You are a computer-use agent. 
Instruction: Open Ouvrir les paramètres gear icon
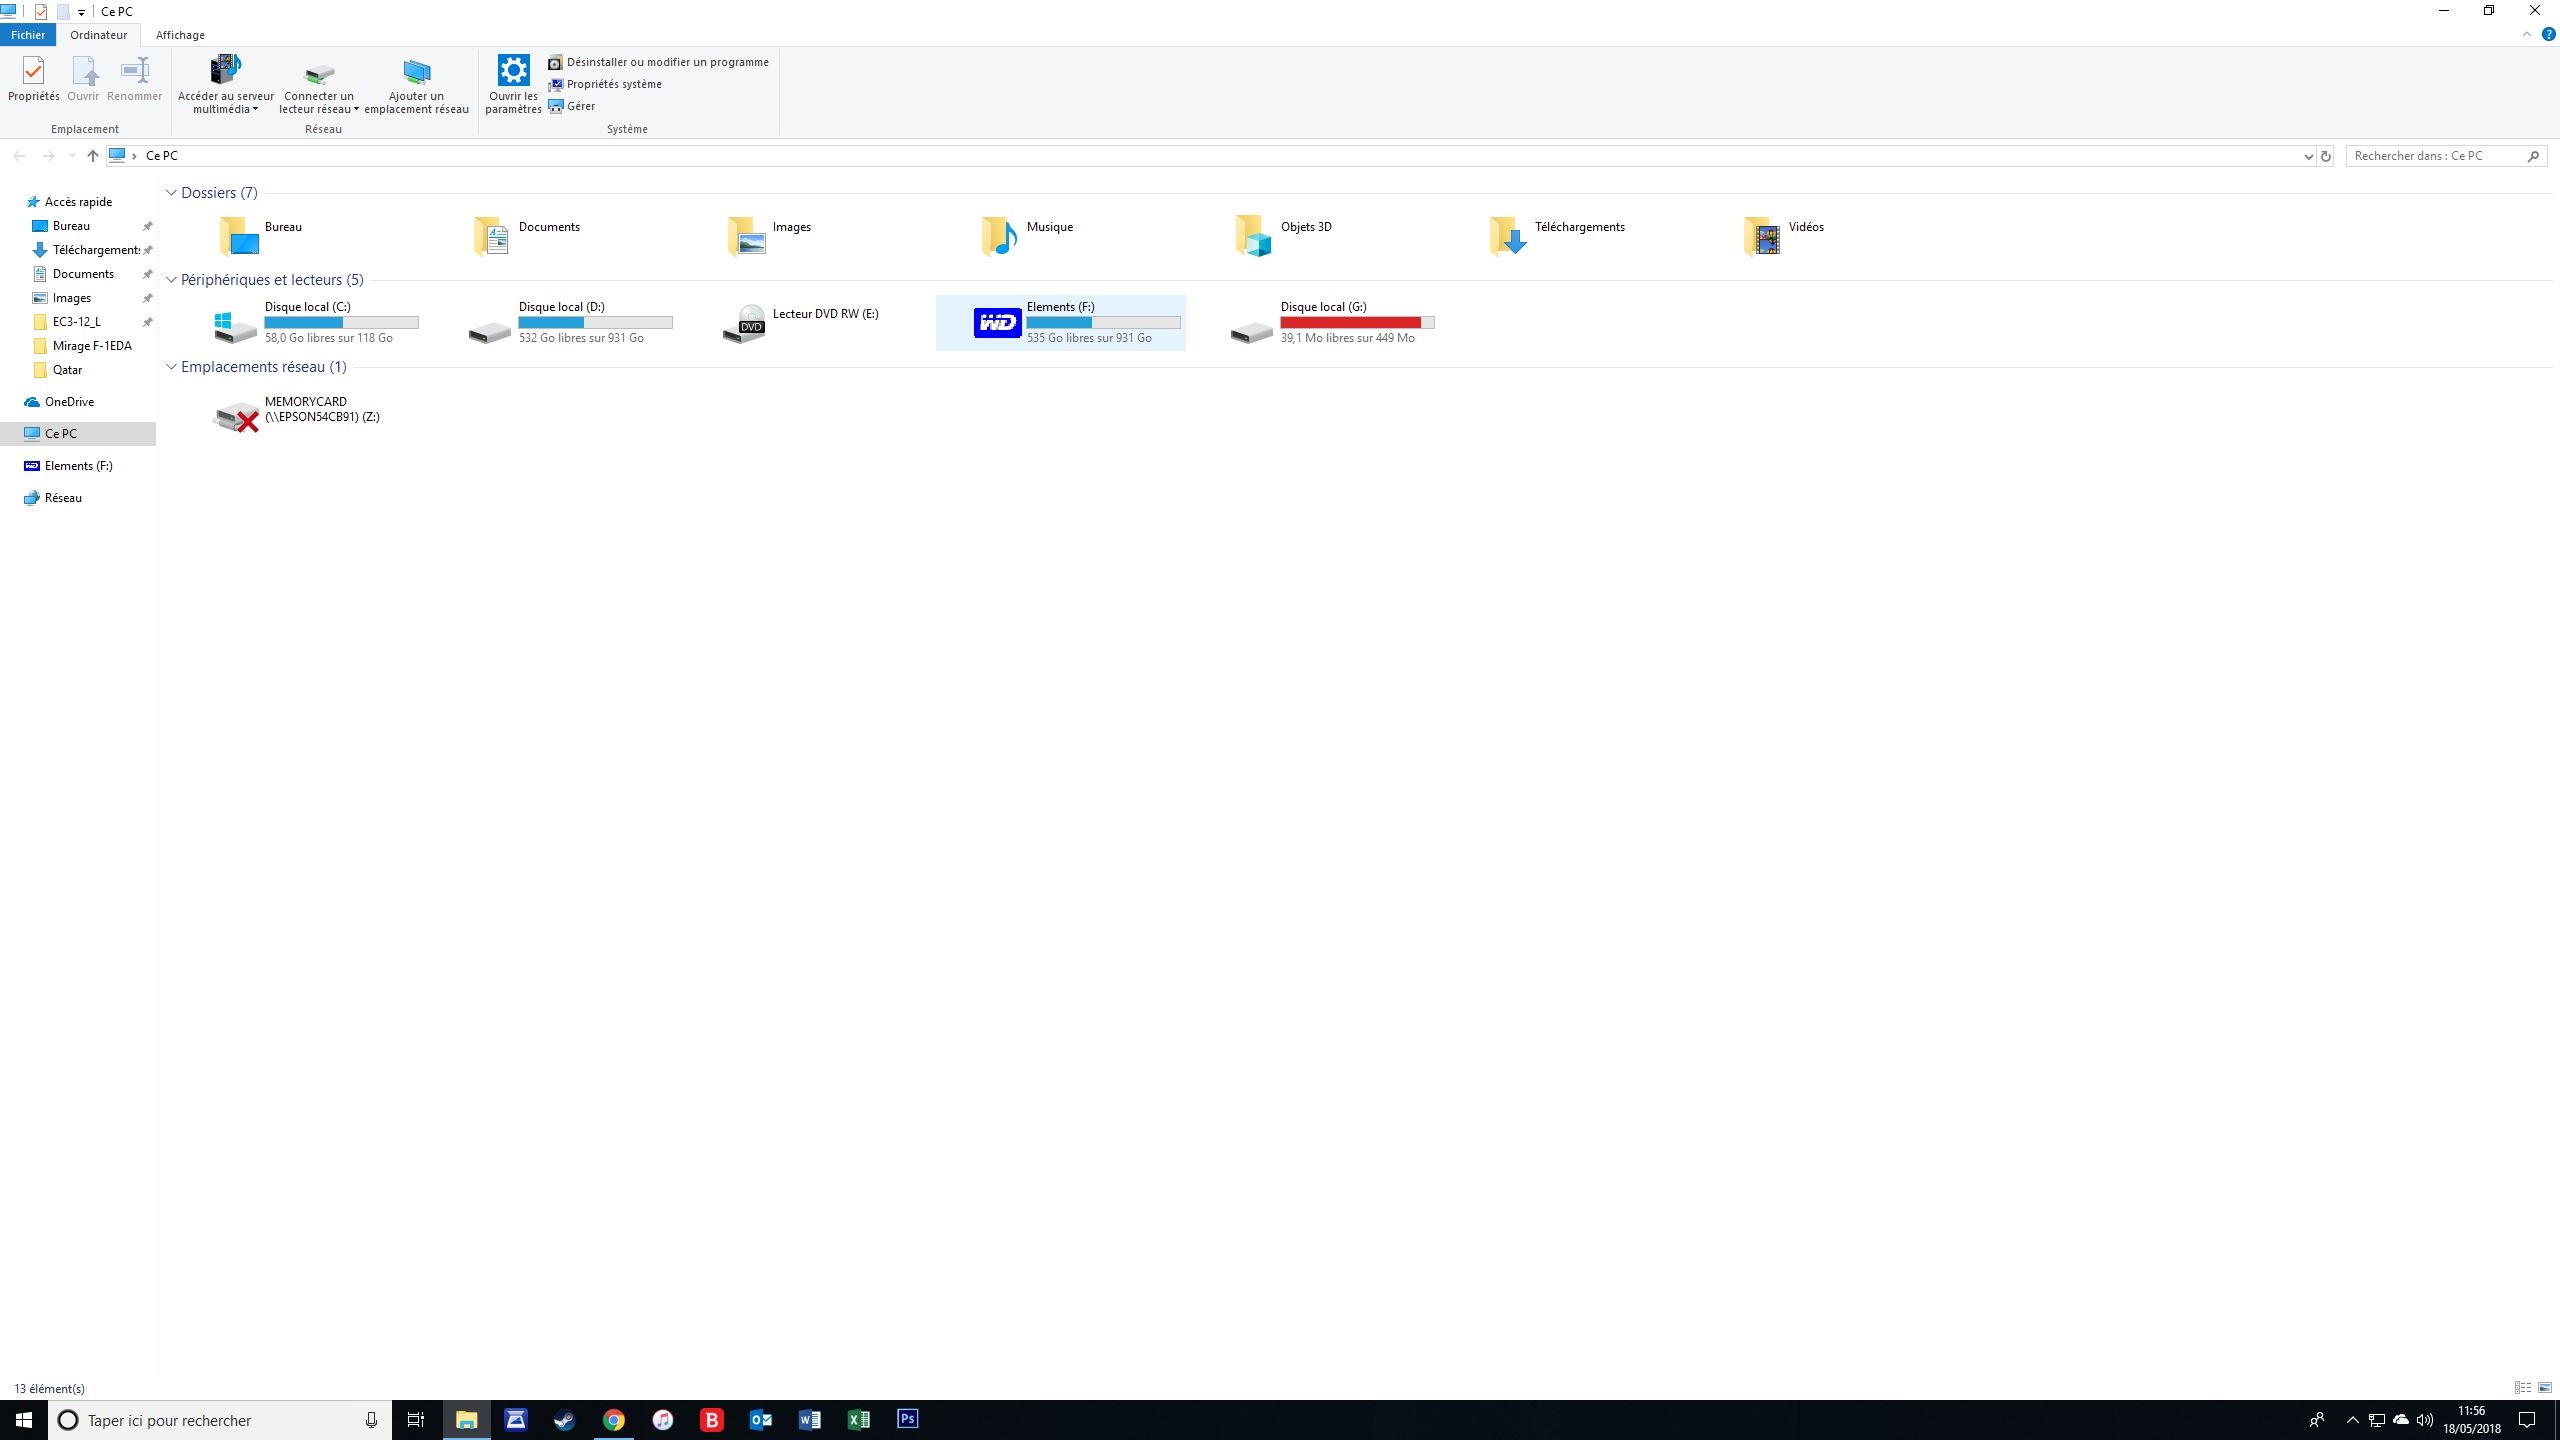click(x=513, y=70)
